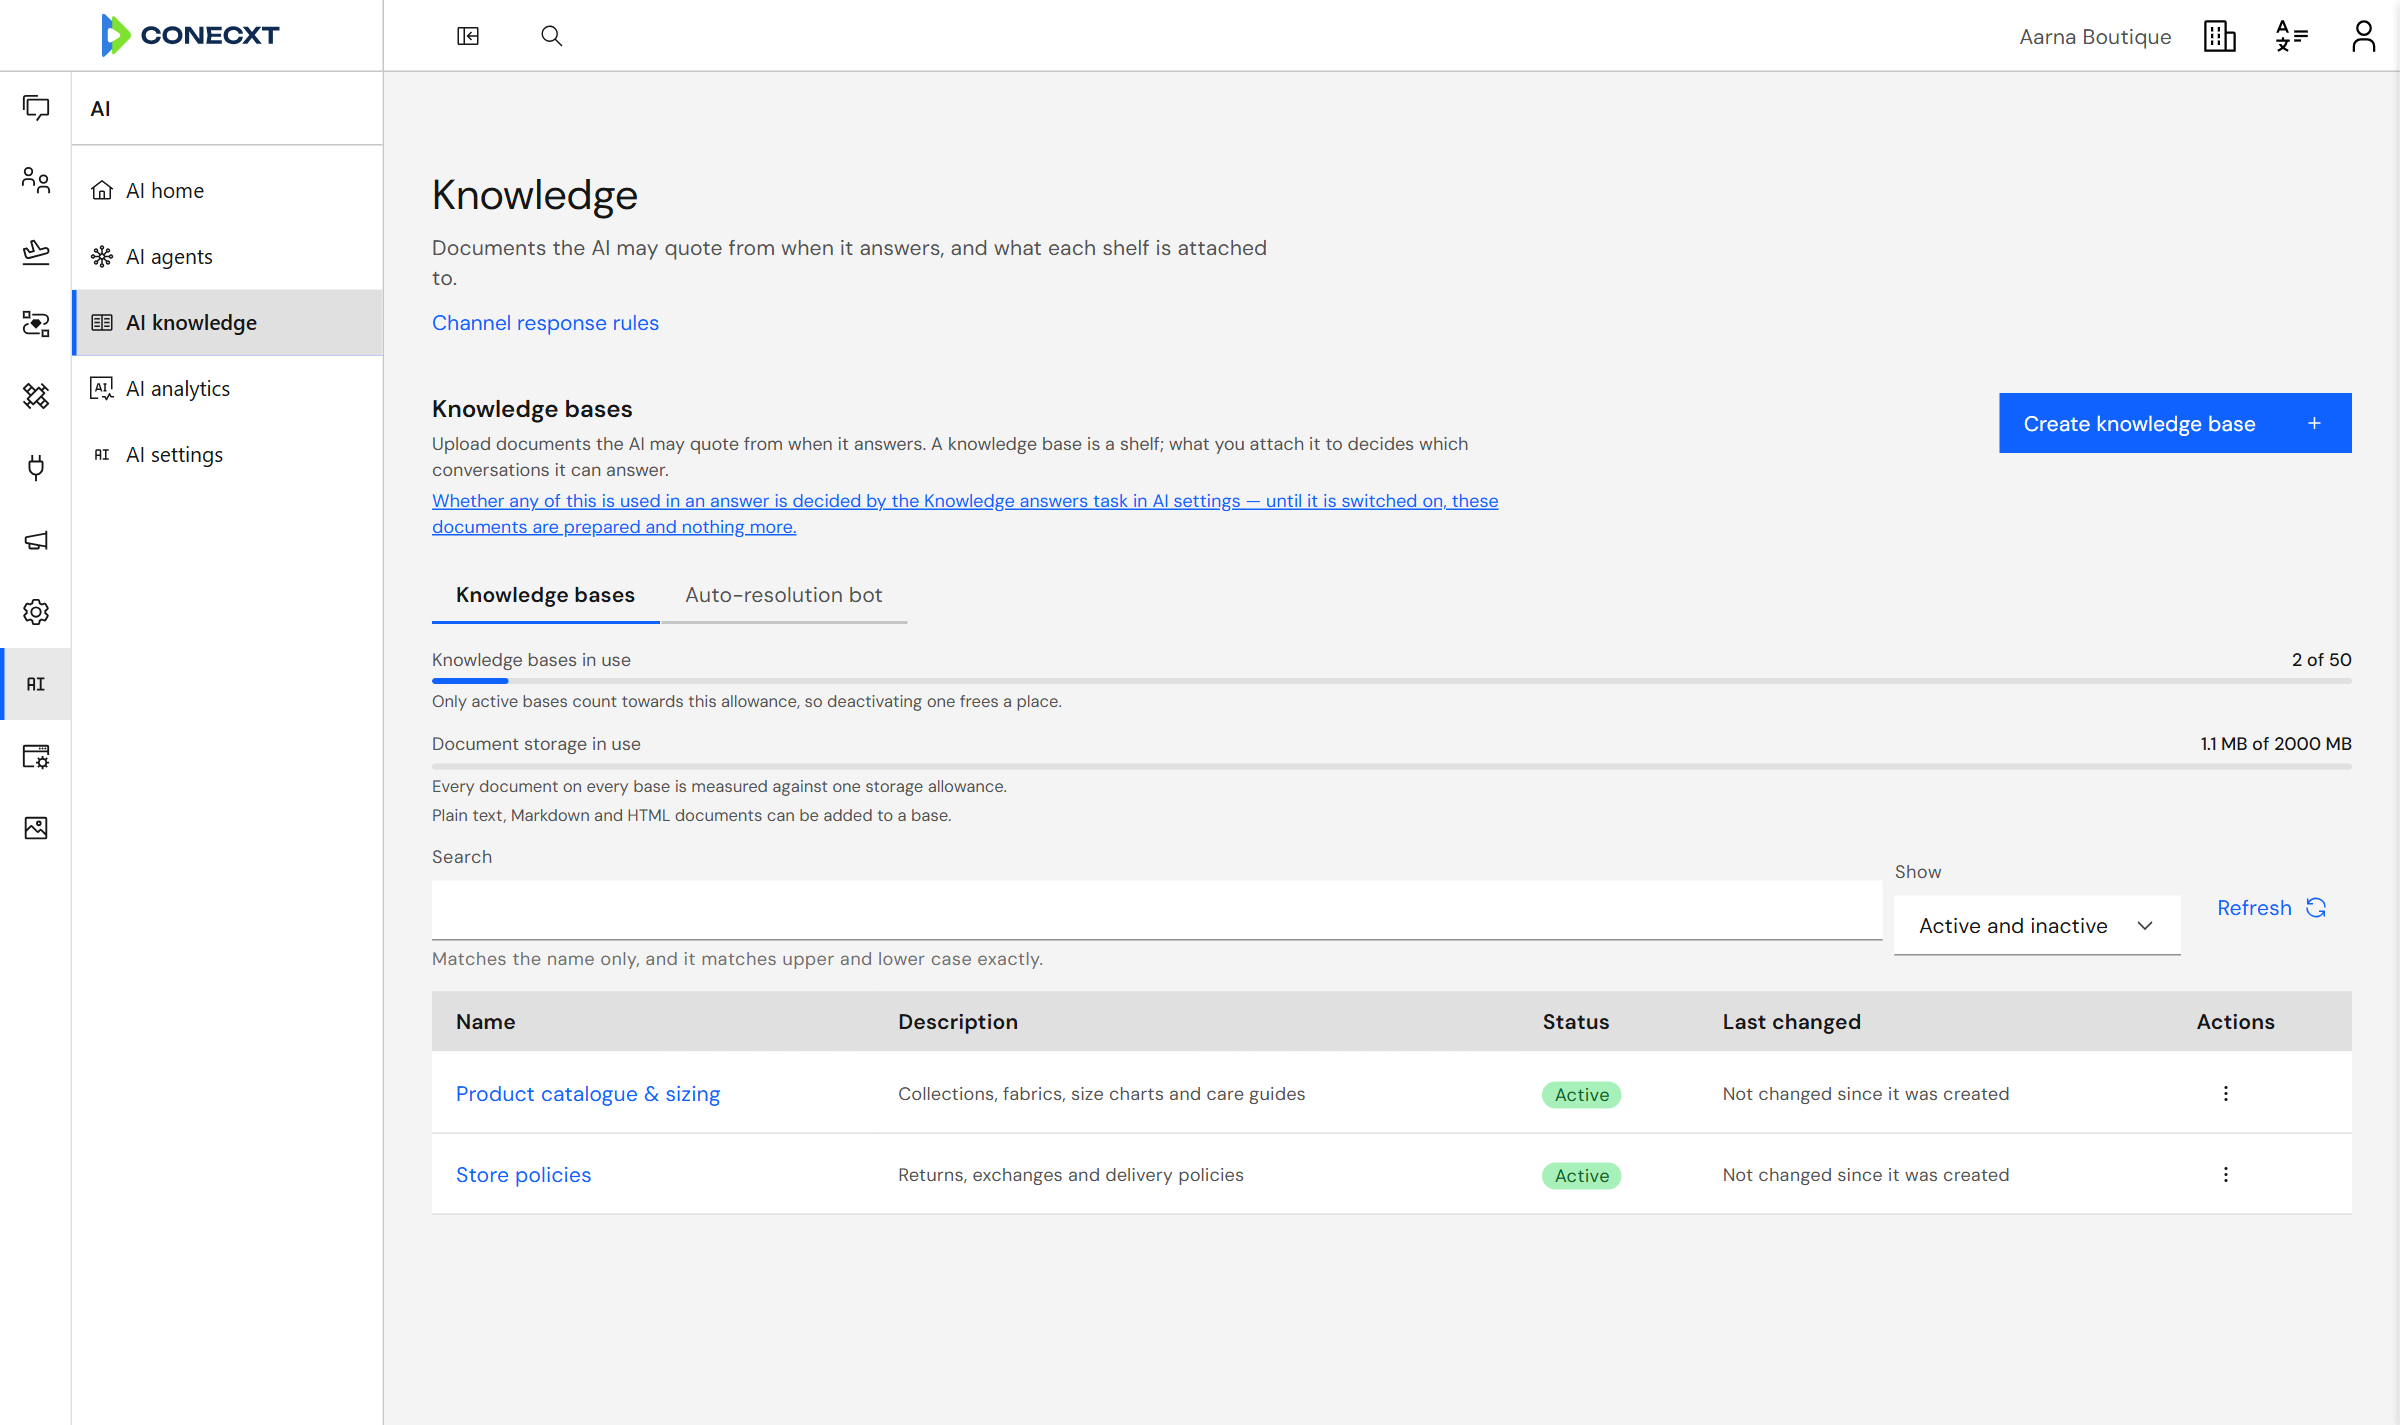The height and width of the screenshot is (1425, 2400).
Task: Click Active status badge for Product catalogue
Action: 1581,1095
